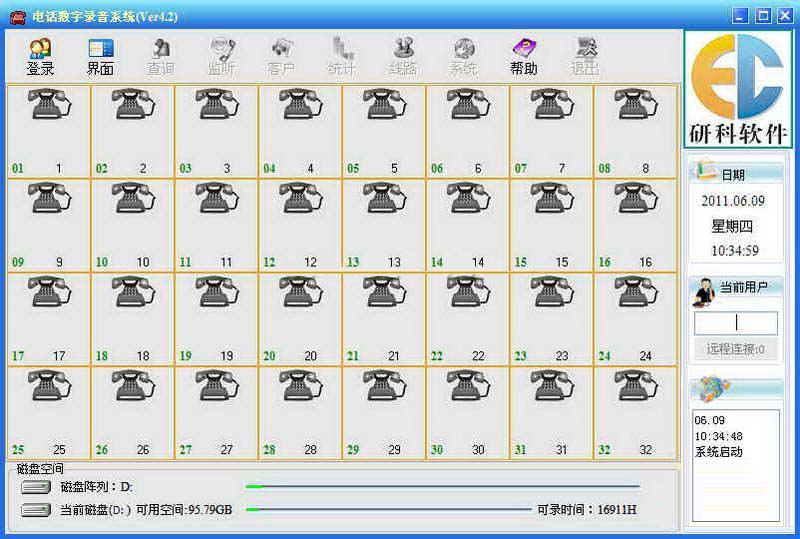
Task: Select the 监听 (Monitor) toolbar icon
Action: pyautogui.click(x=221, y=57)
